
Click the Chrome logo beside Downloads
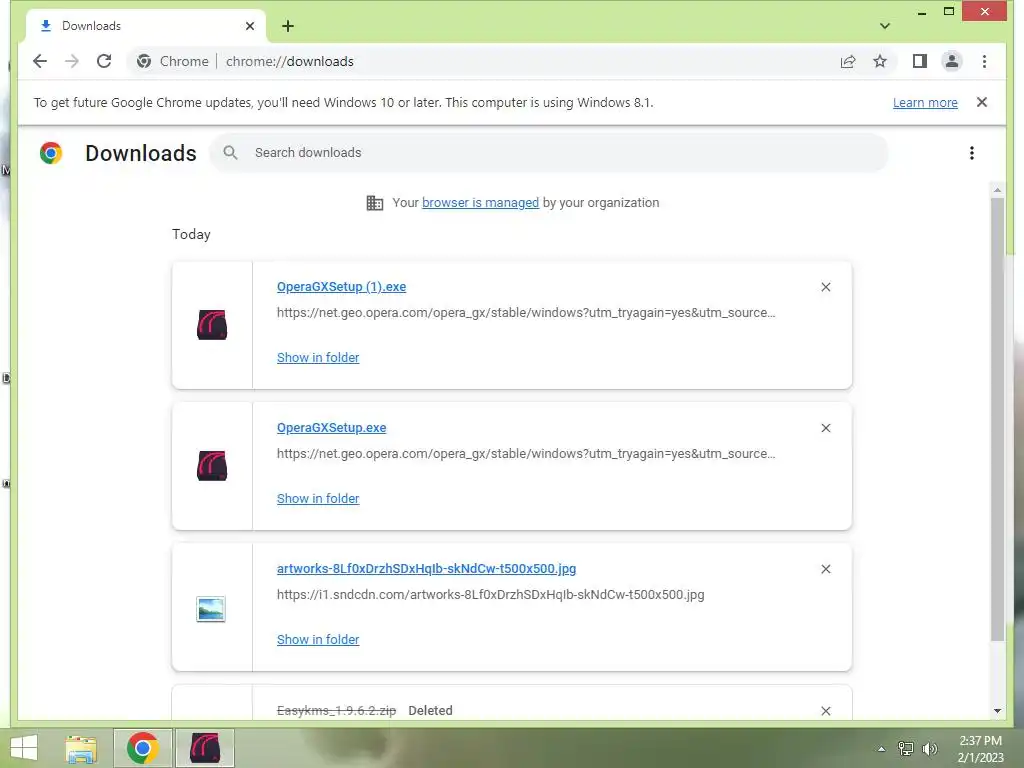point(51,153)
